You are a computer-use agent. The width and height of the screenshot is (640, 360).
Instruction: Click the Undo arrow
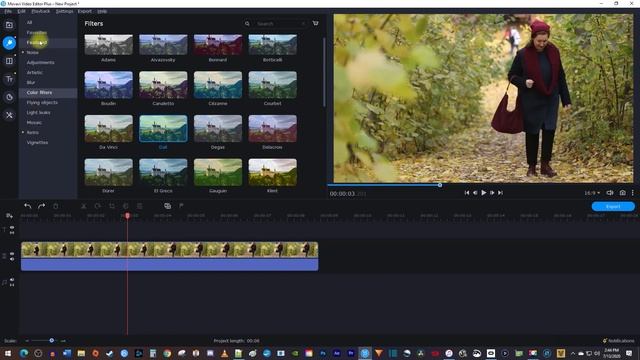click(x=28, y=206)
